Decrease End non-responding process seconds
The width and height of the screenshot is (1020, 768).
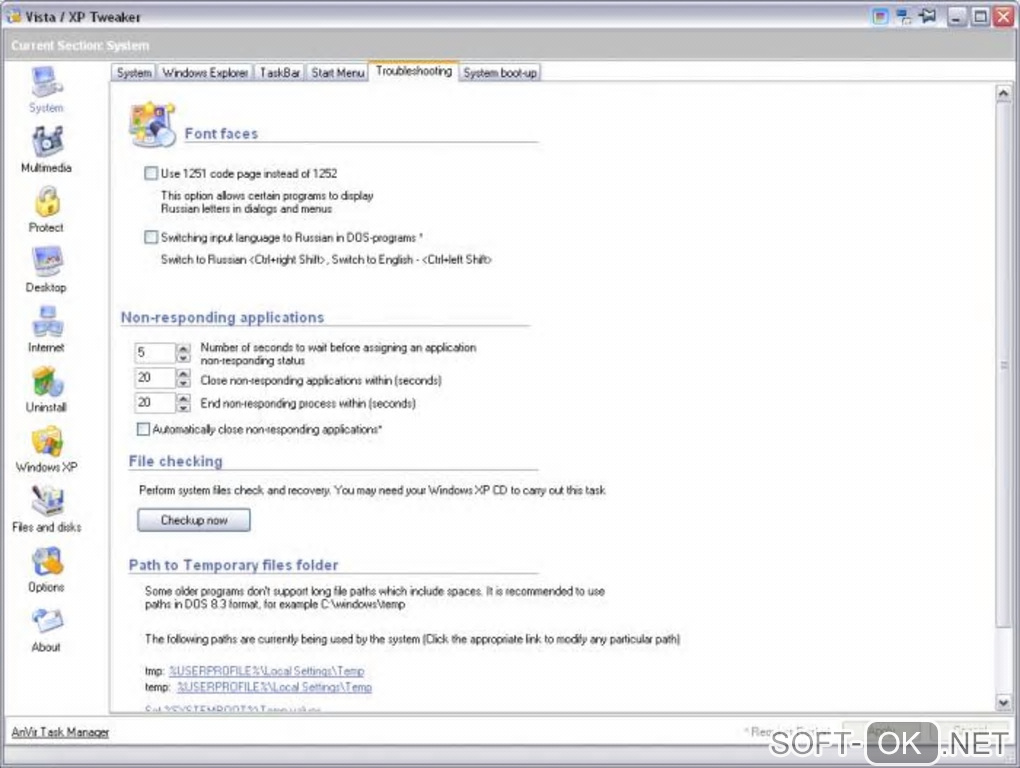(x=183, y=408)
